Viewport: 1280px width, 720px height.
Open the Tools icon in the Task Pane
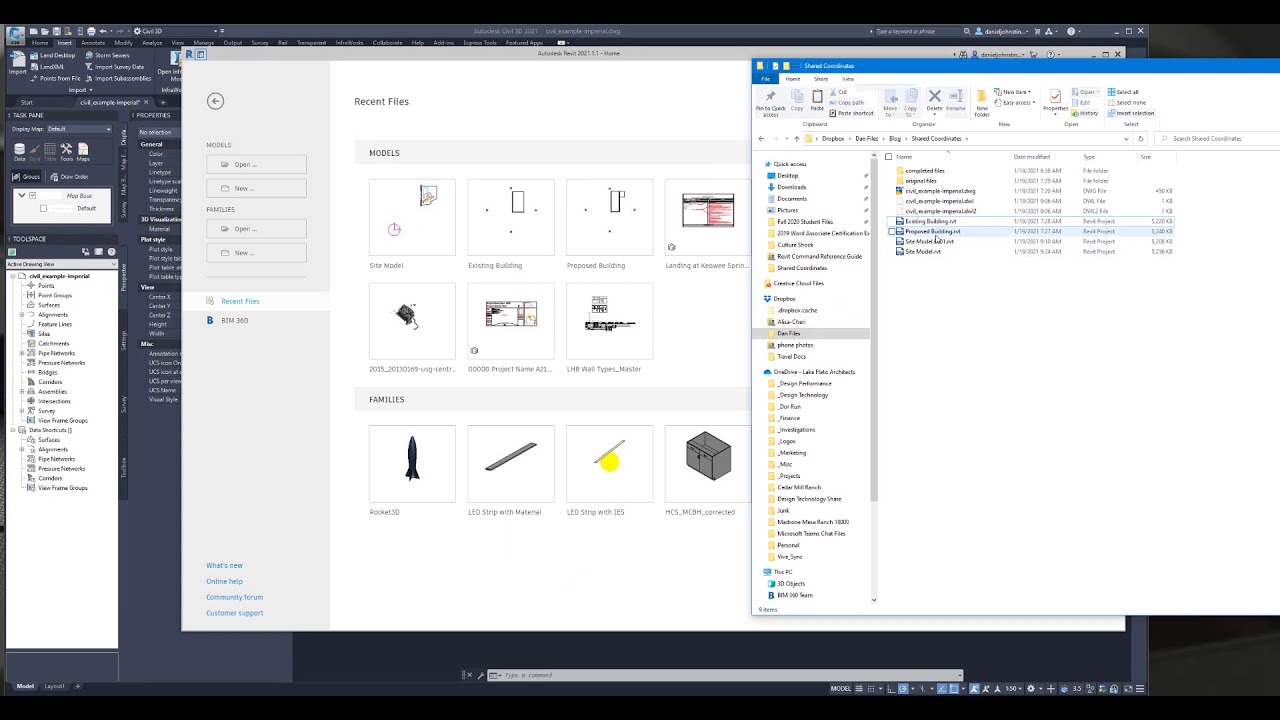click(66, 151)
